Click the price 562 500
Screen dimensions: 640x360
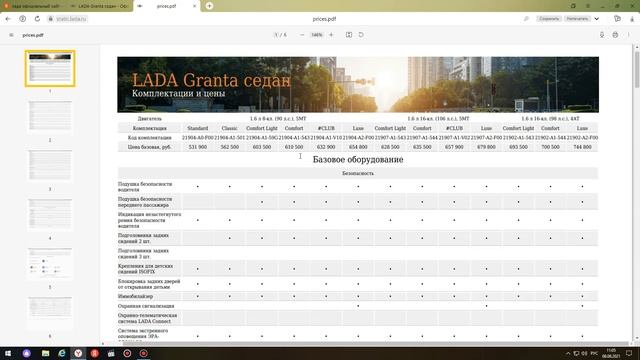230,147
